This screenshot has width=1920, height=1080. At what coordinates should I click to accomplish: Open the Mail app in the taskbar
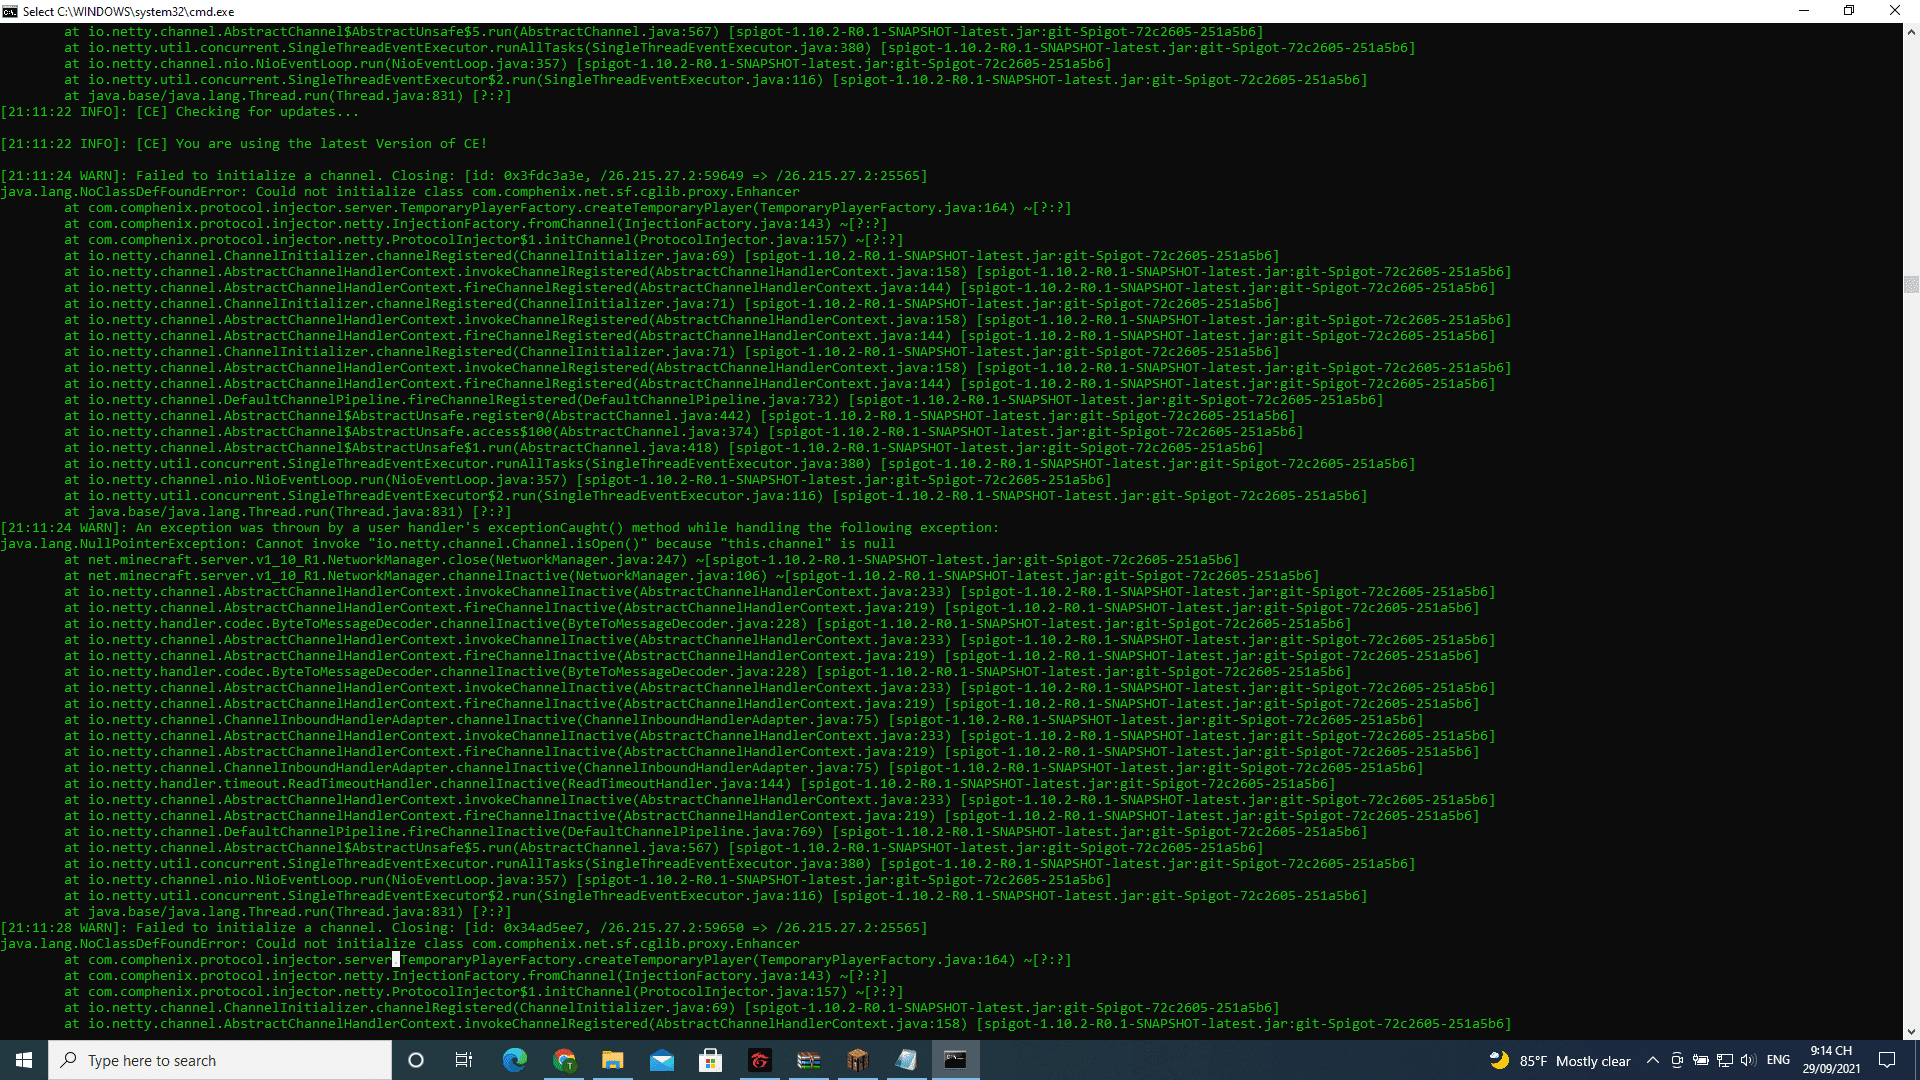[662, 1060]
